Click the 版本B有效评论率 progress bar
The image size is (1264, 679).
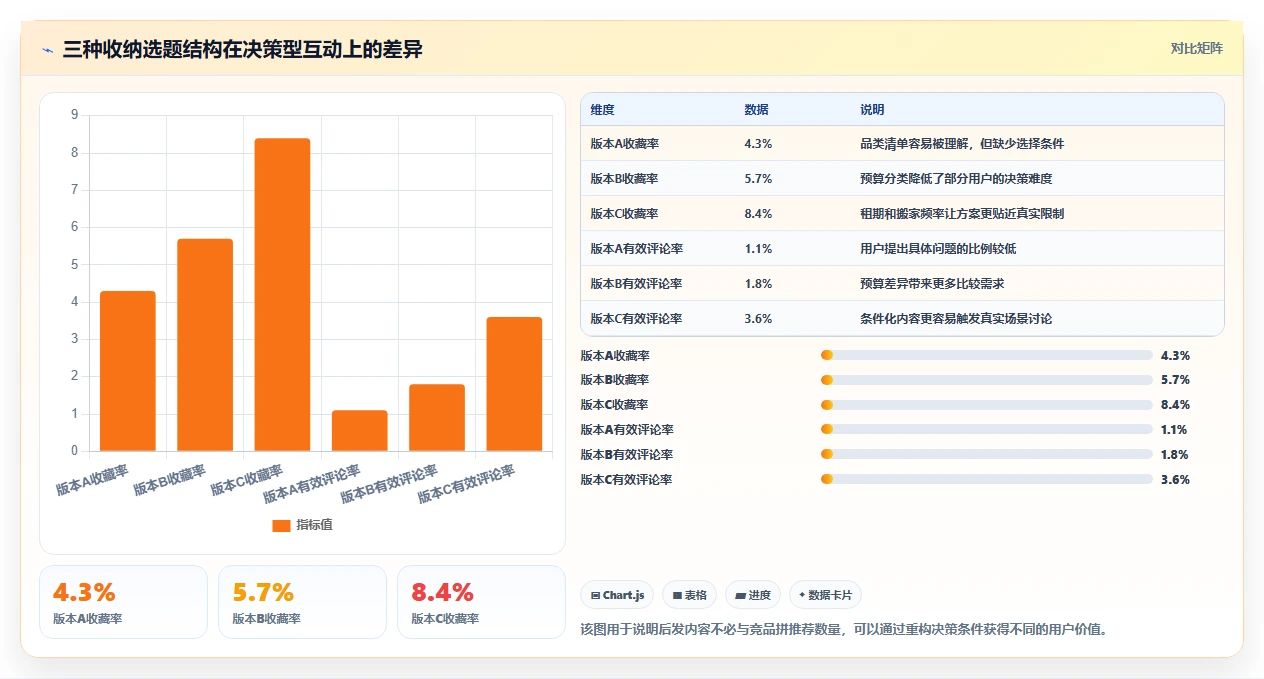(x=987, y=455)
